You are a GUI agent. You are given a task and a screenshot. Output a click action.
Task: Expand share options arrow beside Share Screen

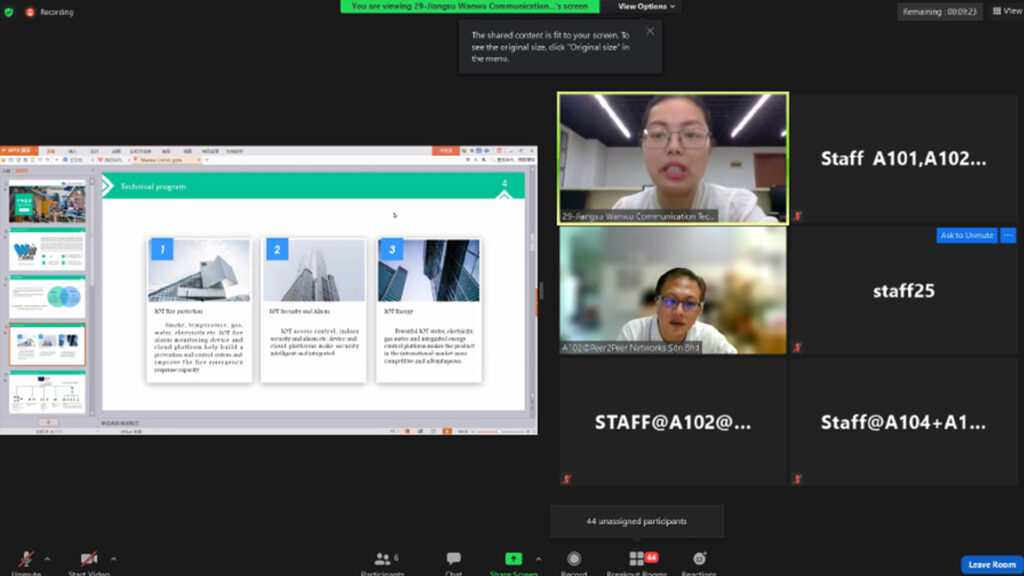(x=539, y=558)
